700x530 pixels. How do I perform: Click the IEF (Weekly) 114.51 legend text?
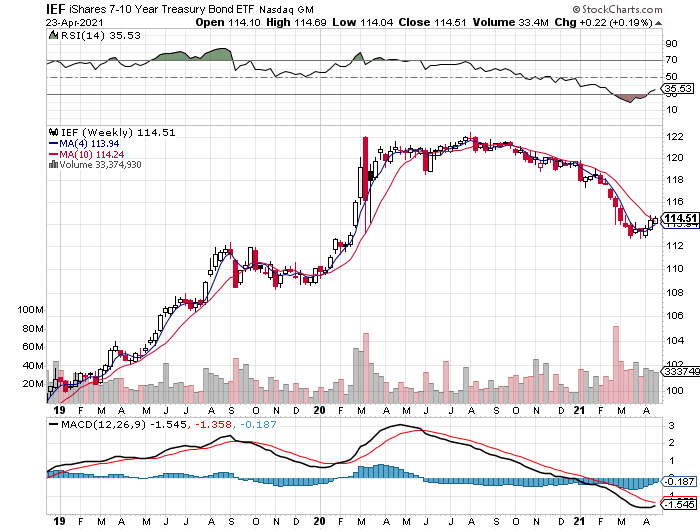click(x=118, y=133)
